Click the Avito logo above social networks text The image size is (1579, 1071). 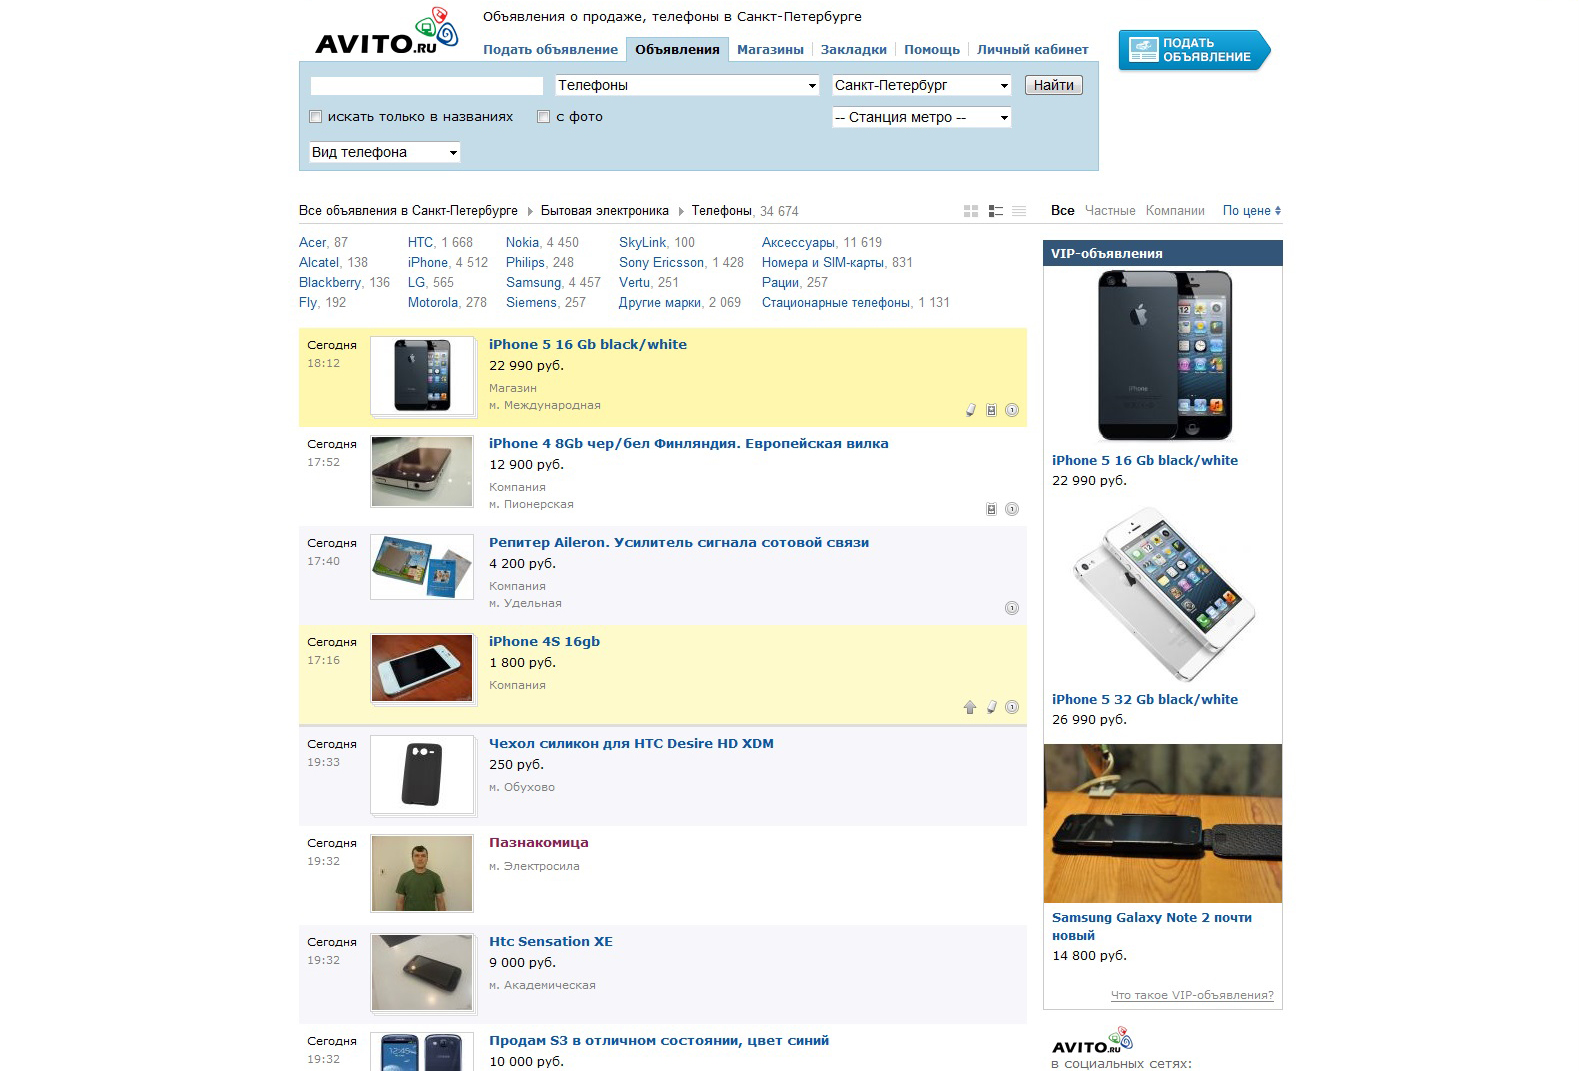point(1092,1041)
